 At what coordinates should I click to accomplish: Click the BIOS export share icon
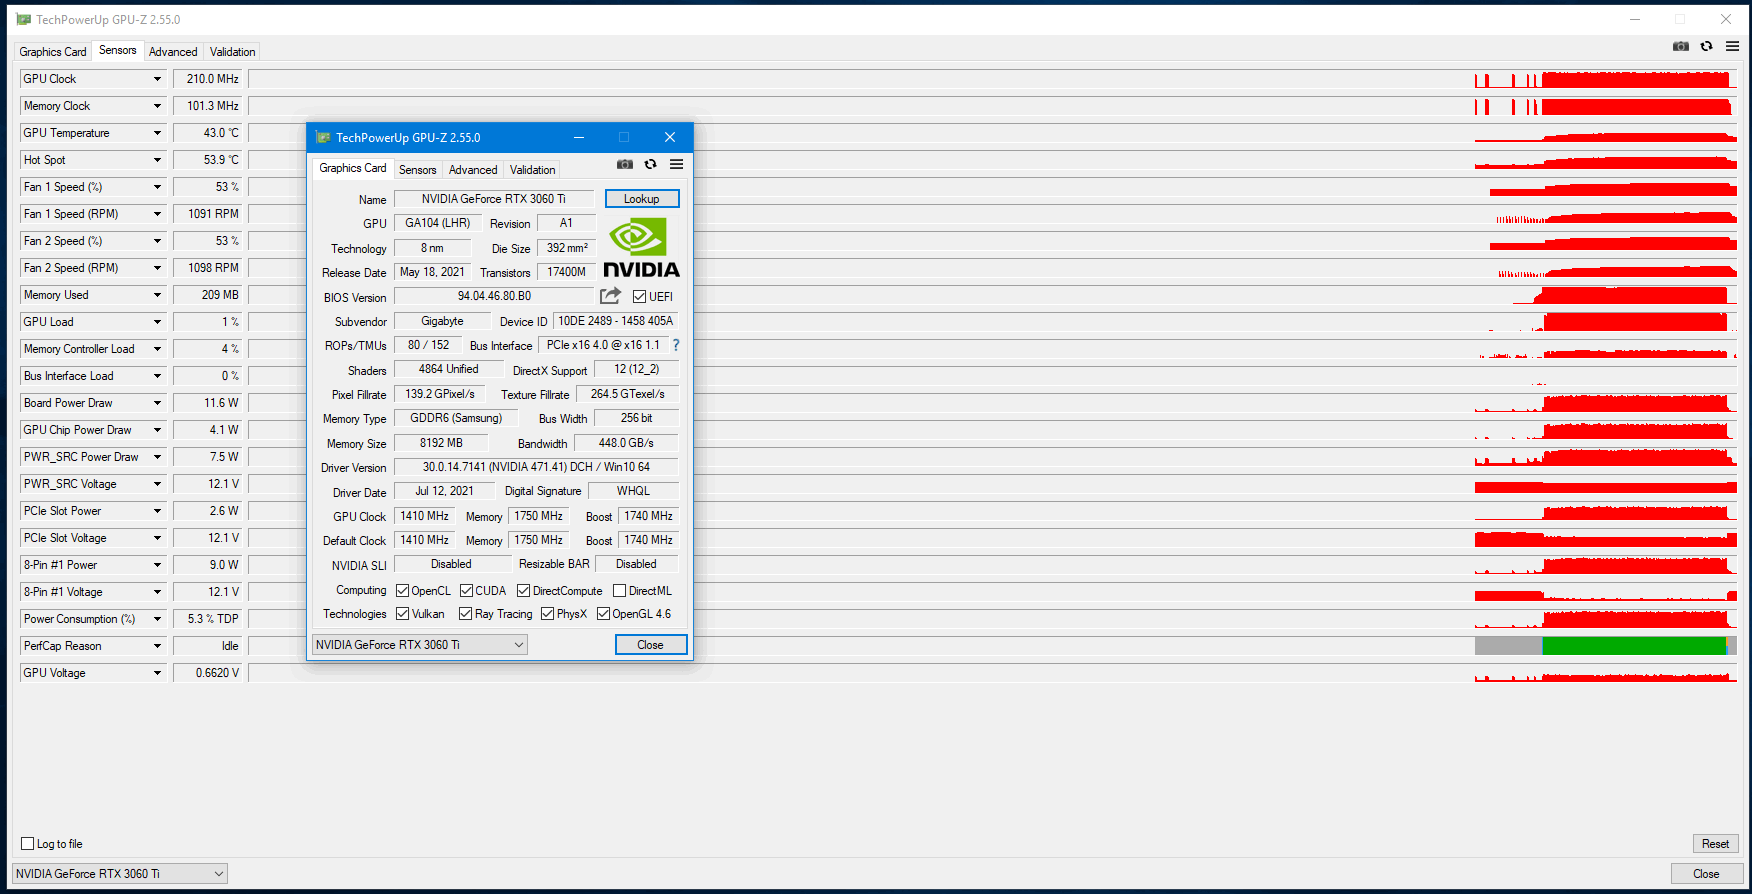(x=610, y=296)
